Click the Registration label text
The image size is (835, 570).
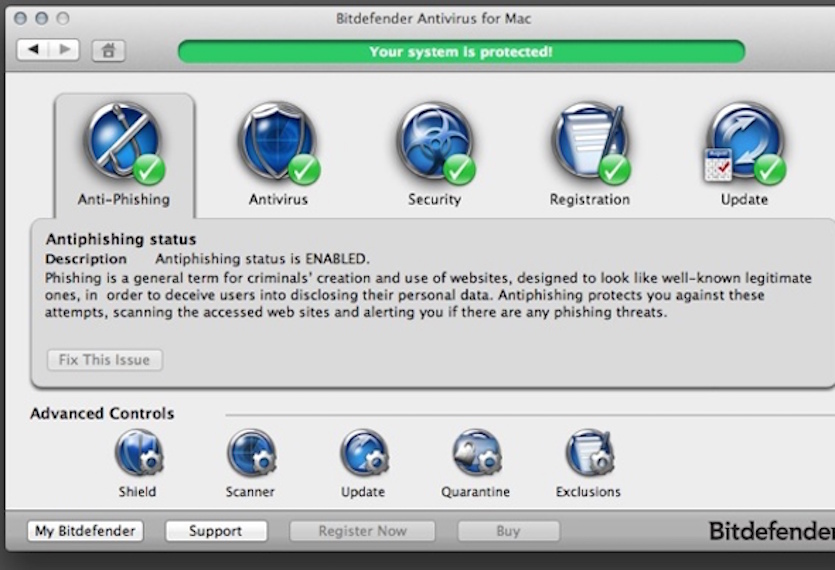pos(590,199)
